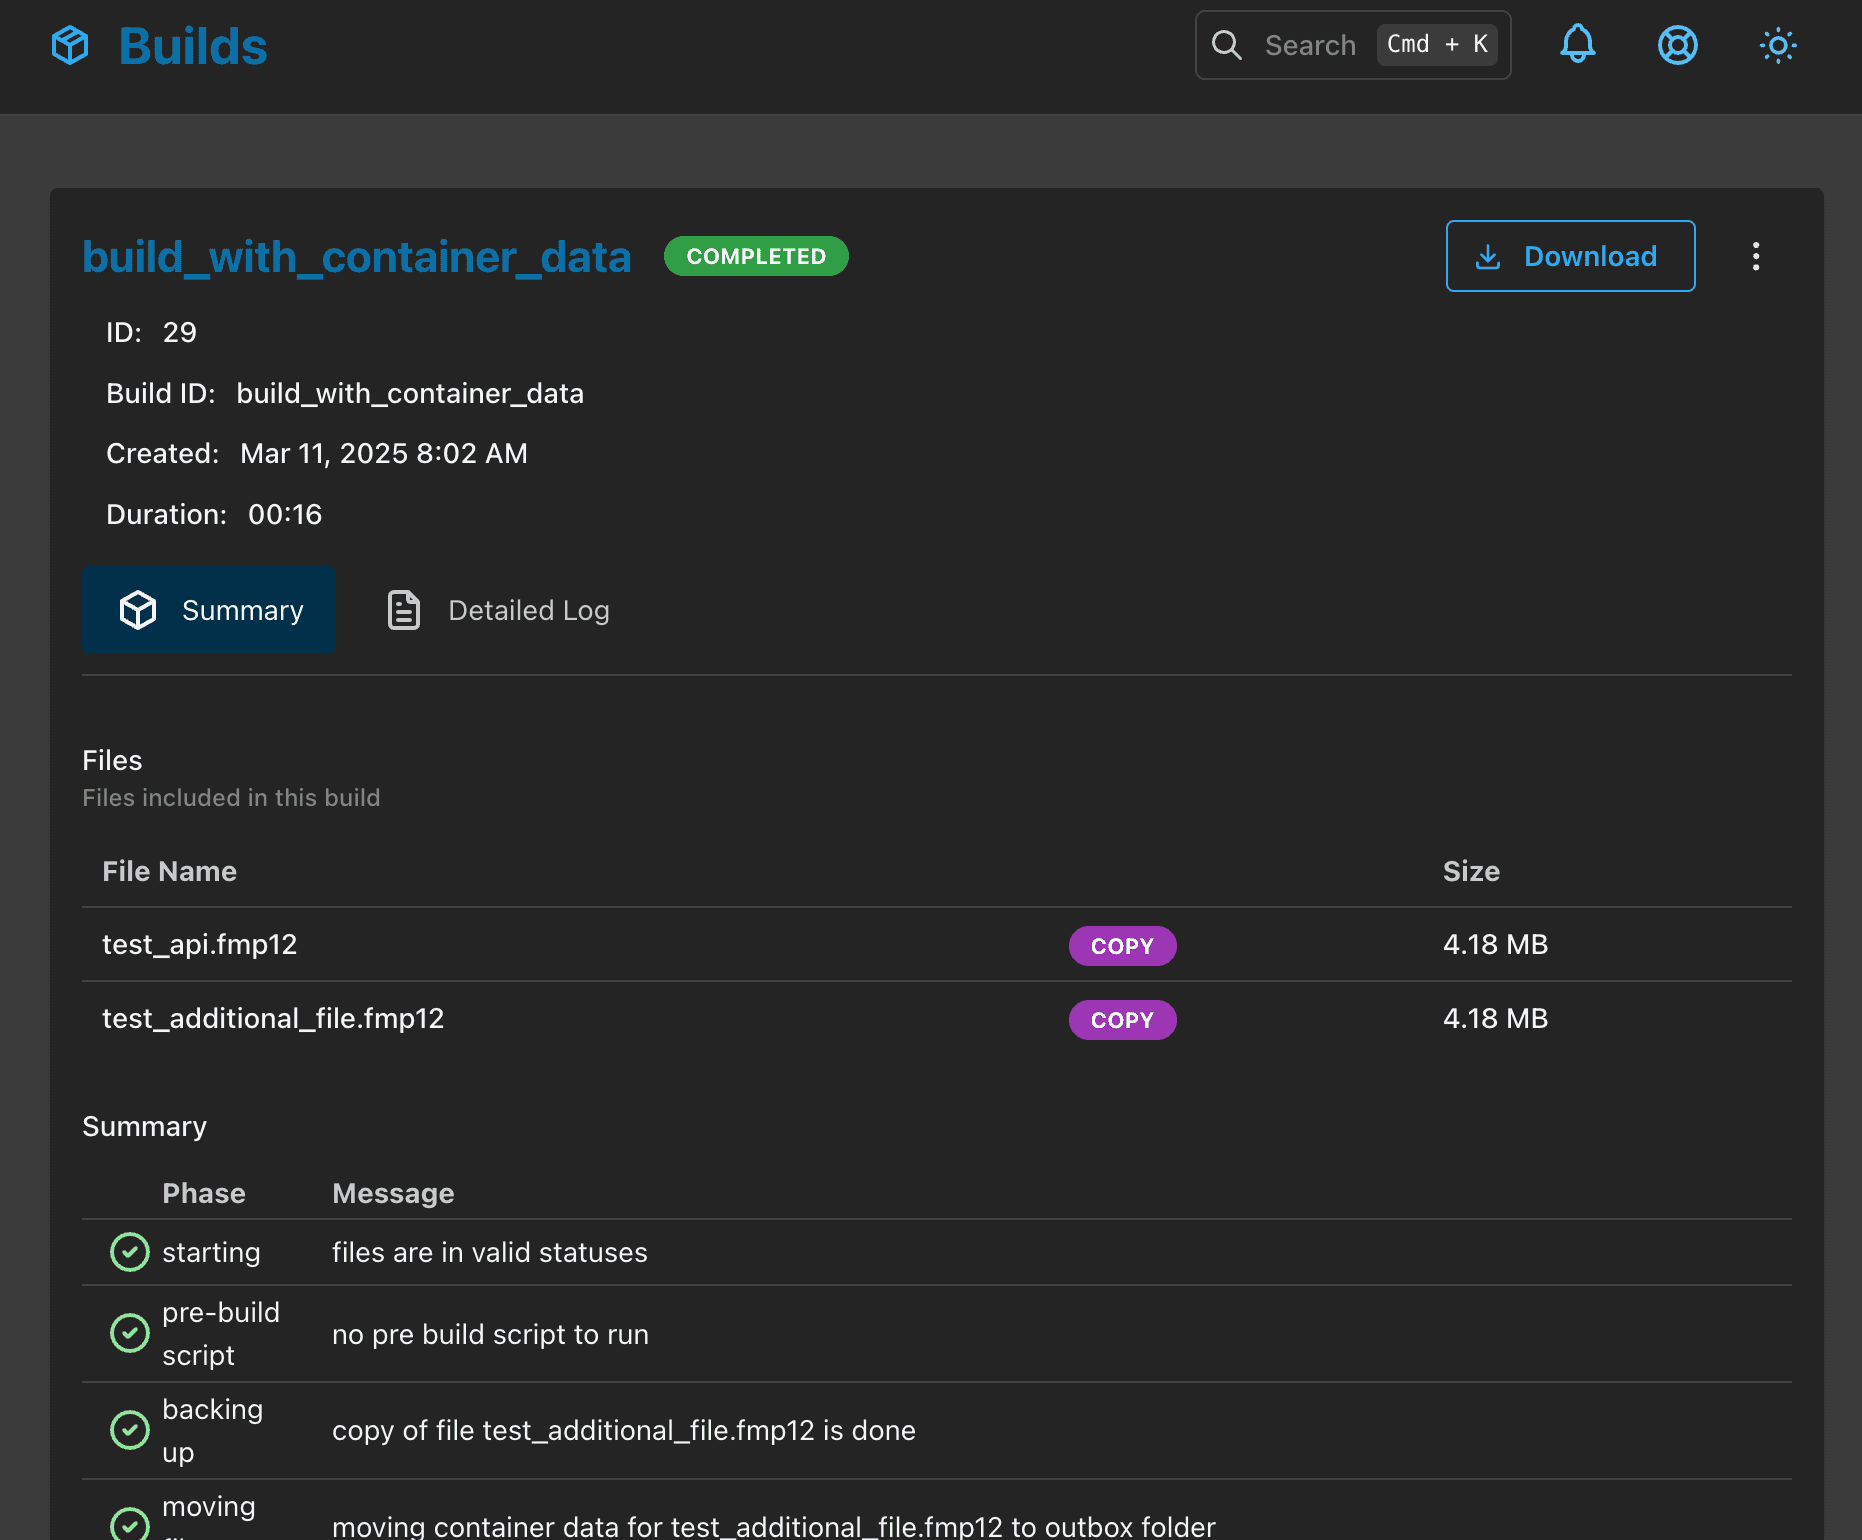Open the three-dot build options menu

[x=1755, y=257]
